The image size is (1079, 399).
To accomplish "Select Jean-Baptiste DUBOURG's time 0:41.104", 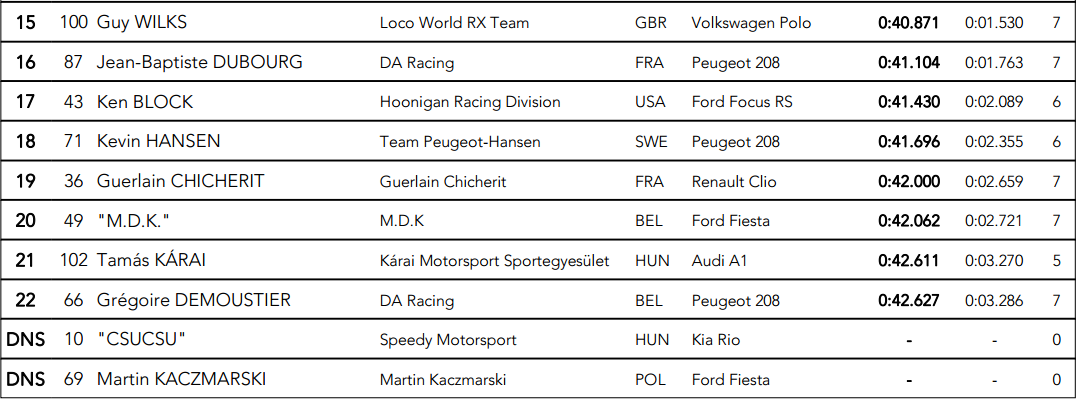I will point(908,63).
